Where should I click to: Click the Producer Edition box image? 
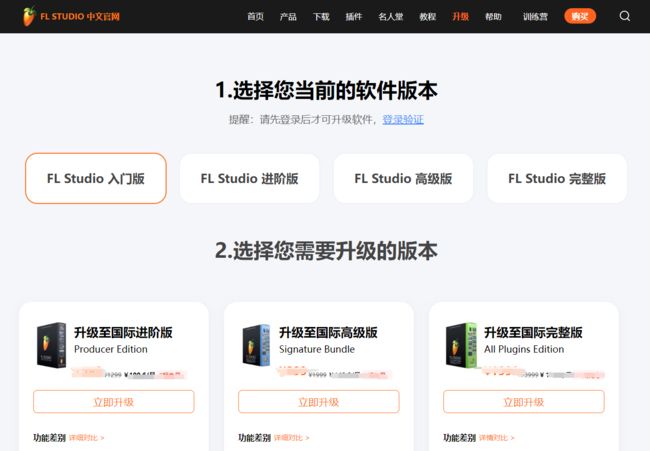(x=51, y=345)
